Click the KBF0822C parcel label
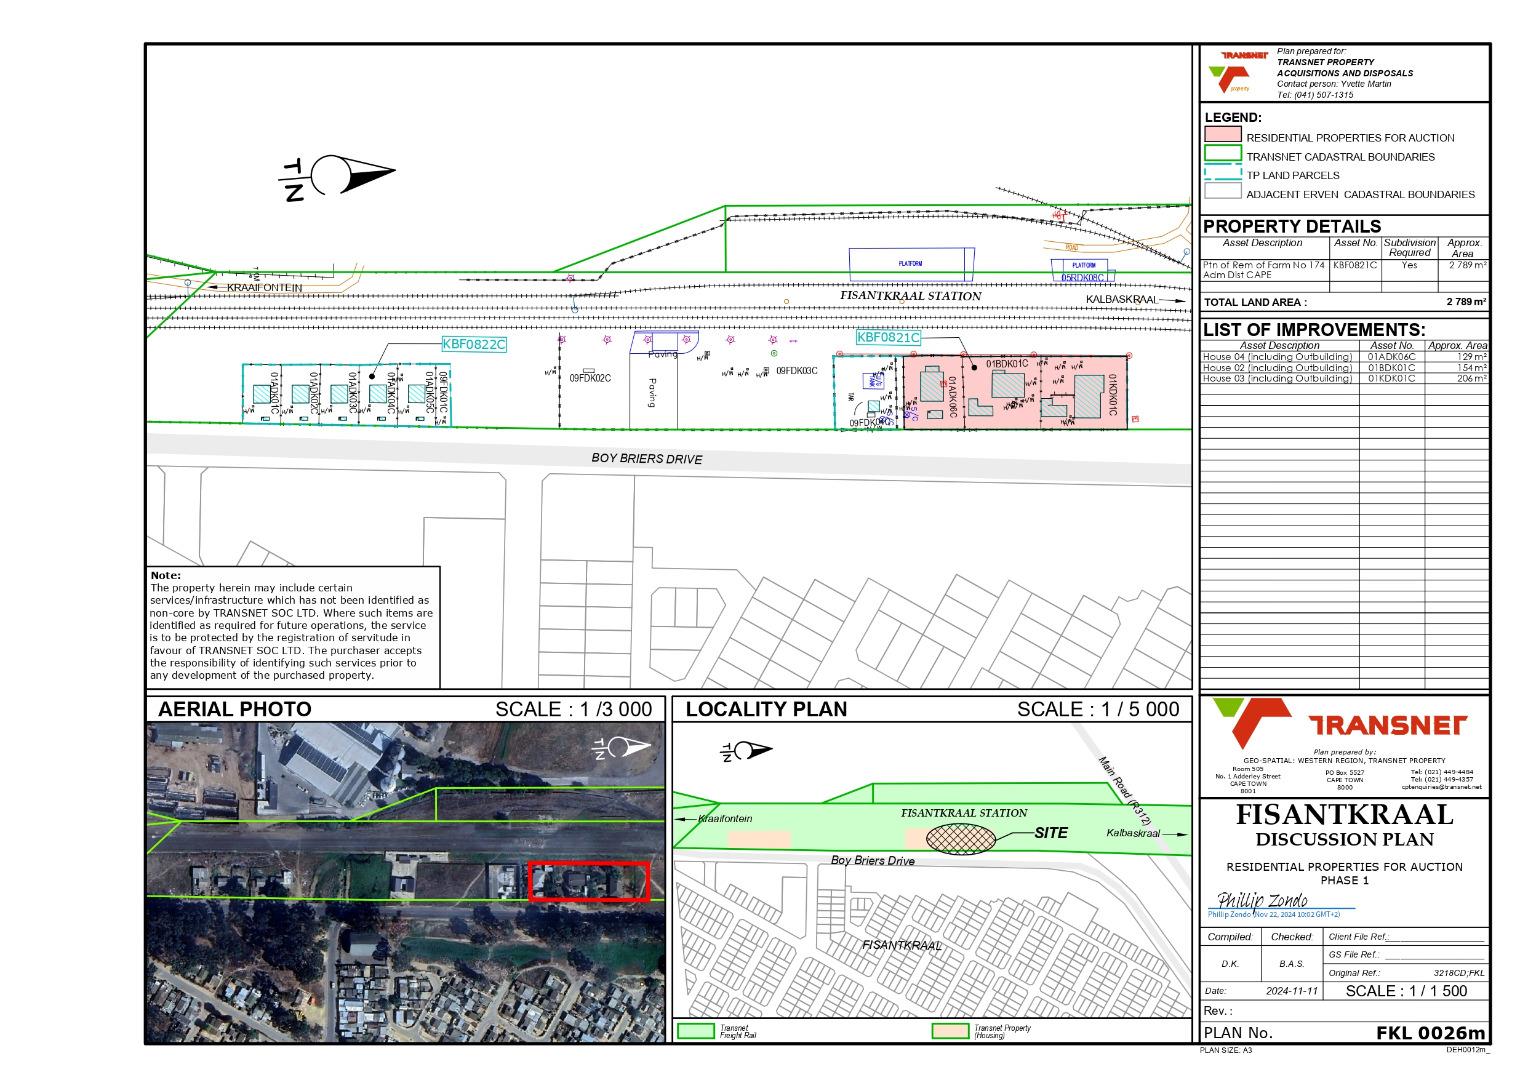Image resolution: width=1527 pixels, height=1080 pixels. (x=474, y=345)
